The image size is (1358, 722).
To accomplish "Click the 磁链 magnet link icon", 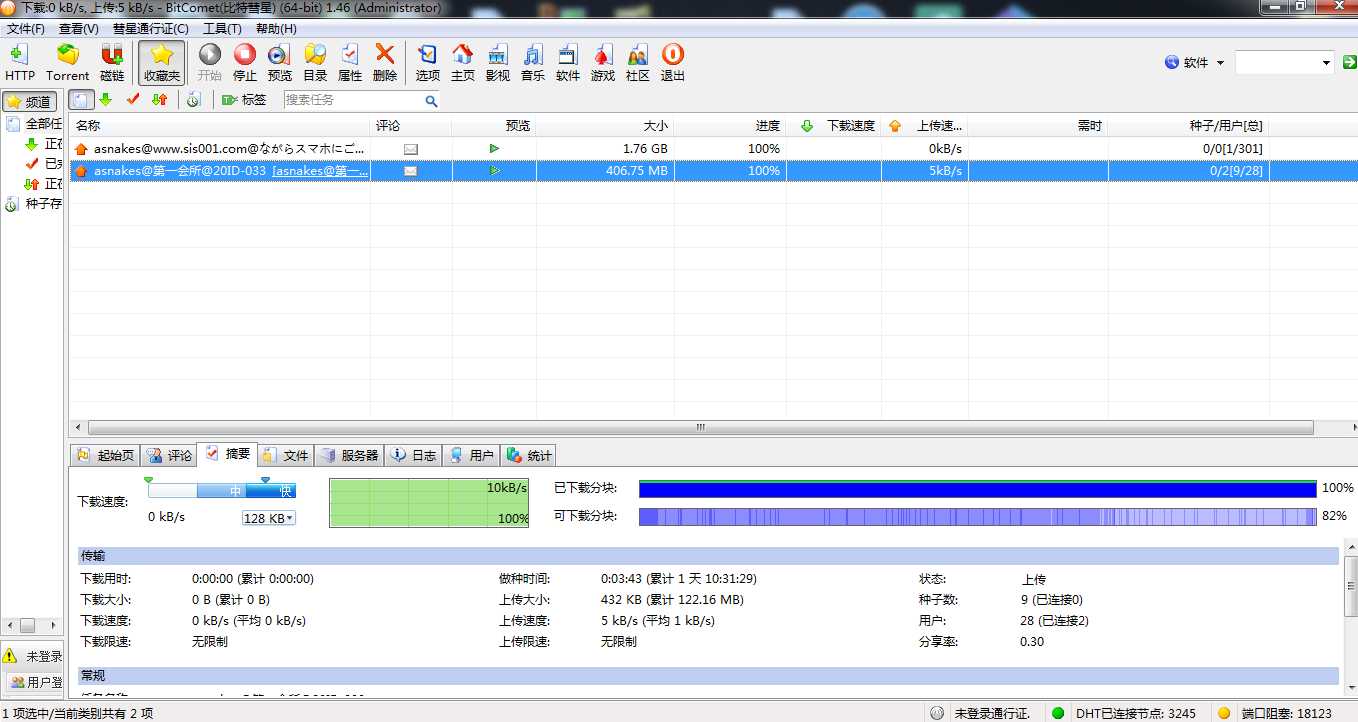I will pyautogui.click(x=112, y=62).
